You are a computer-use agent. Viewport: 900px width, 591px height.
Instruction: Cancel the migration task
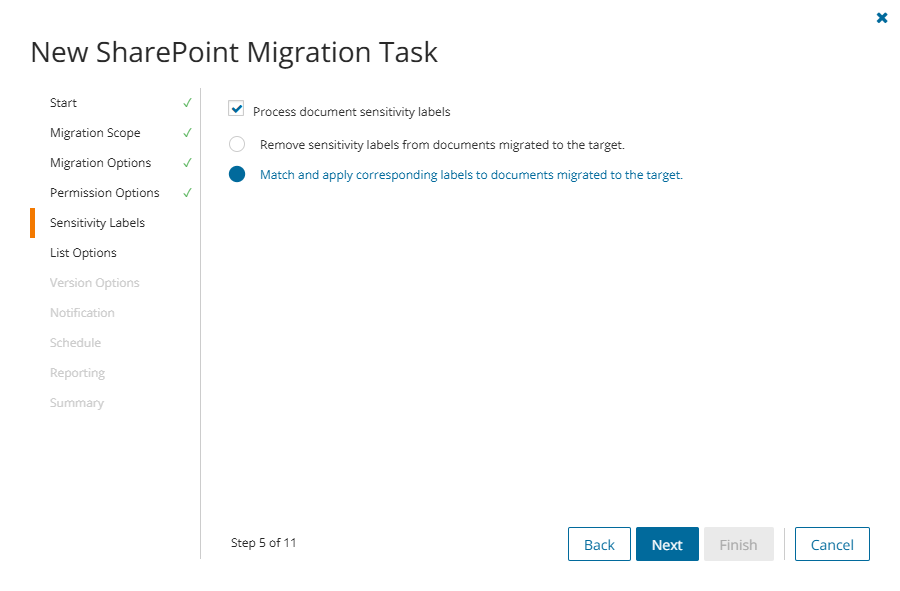click(832, 544)
